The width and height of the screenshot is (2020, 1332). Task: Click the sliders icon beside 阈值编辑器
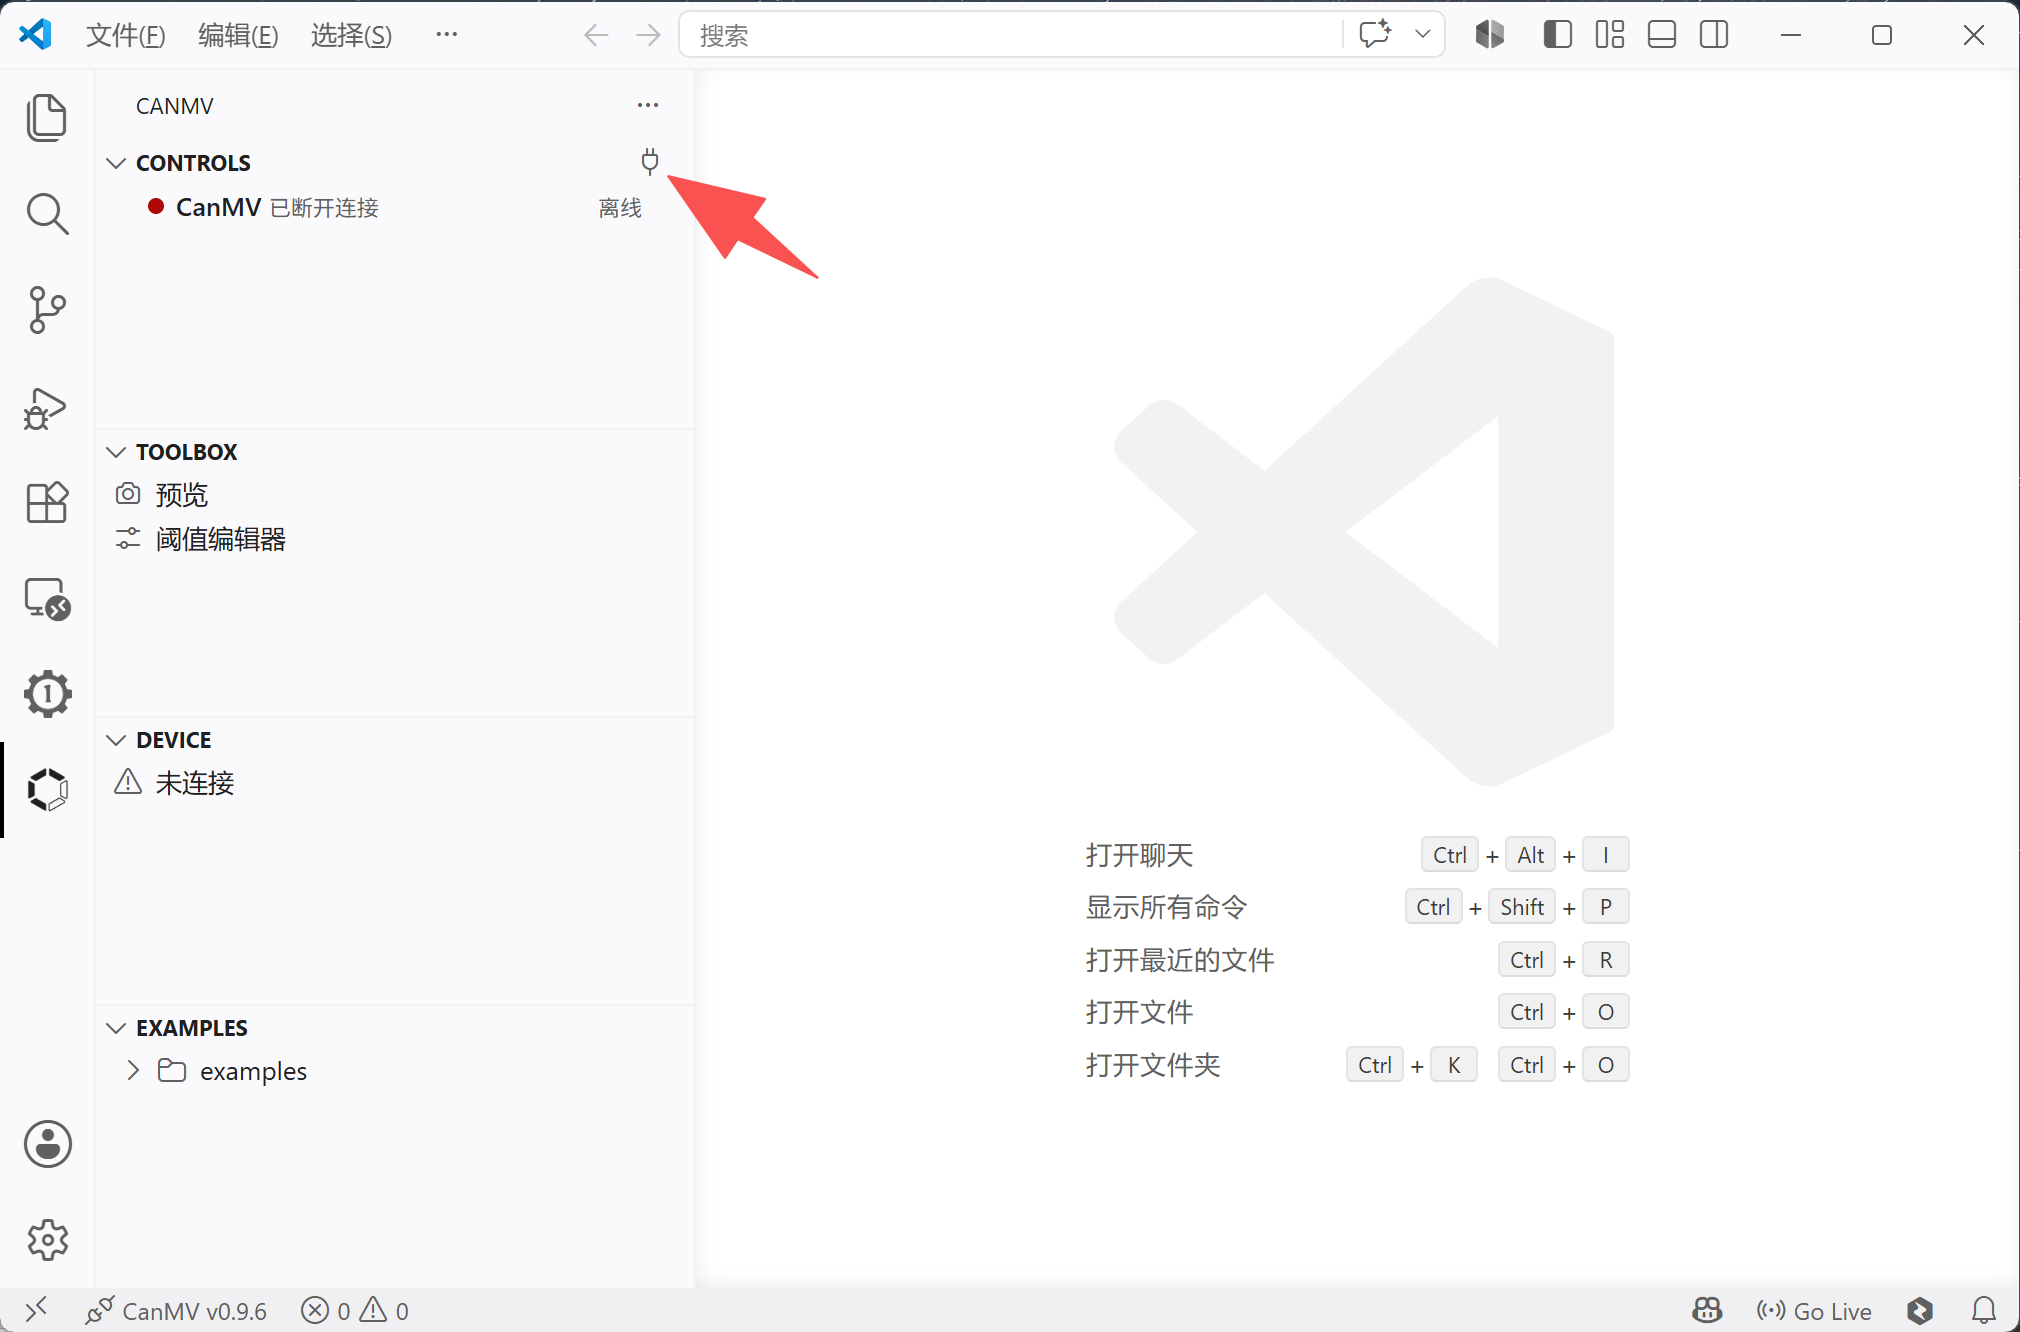coord(128,539)
